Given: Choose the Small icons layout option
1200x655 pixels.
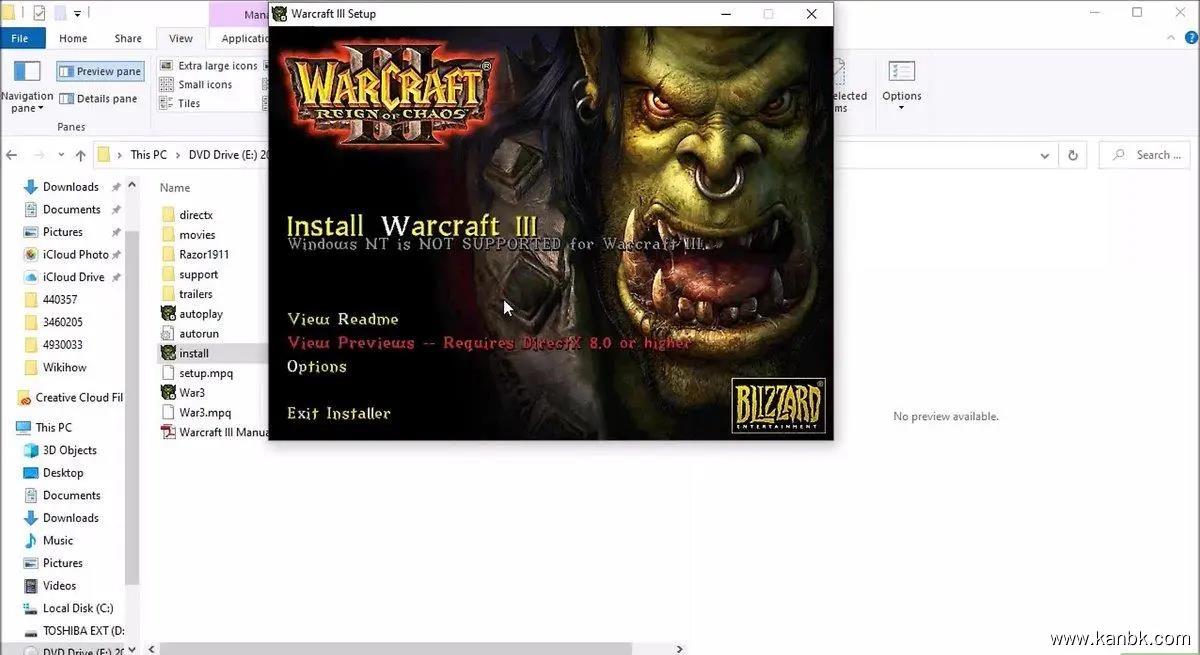Looking at the screenshot, I should [205, 85].
